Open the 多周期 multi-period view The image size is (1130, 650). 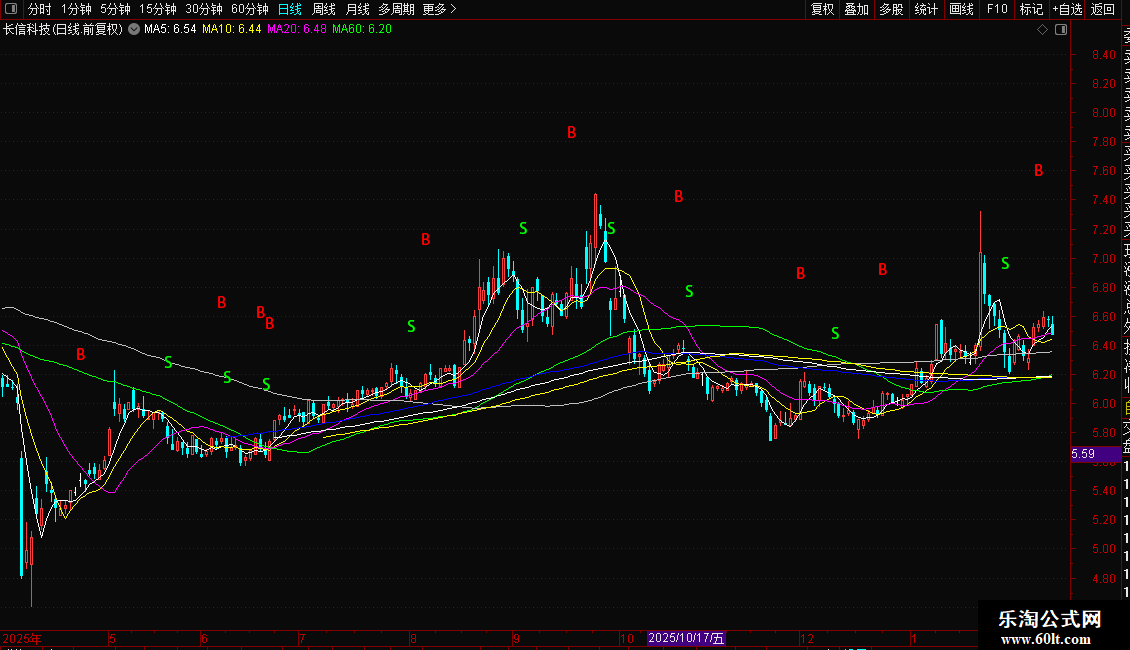396,9
